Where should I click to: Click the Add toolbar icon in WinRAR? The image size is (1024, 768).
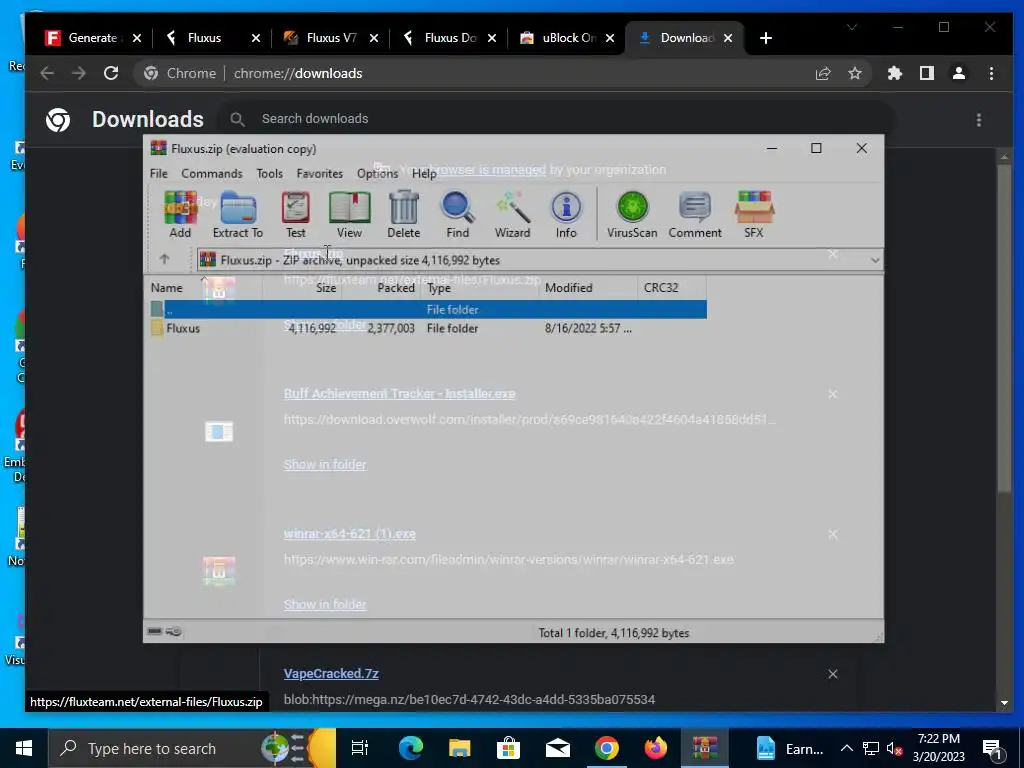[x=180, y=215]
